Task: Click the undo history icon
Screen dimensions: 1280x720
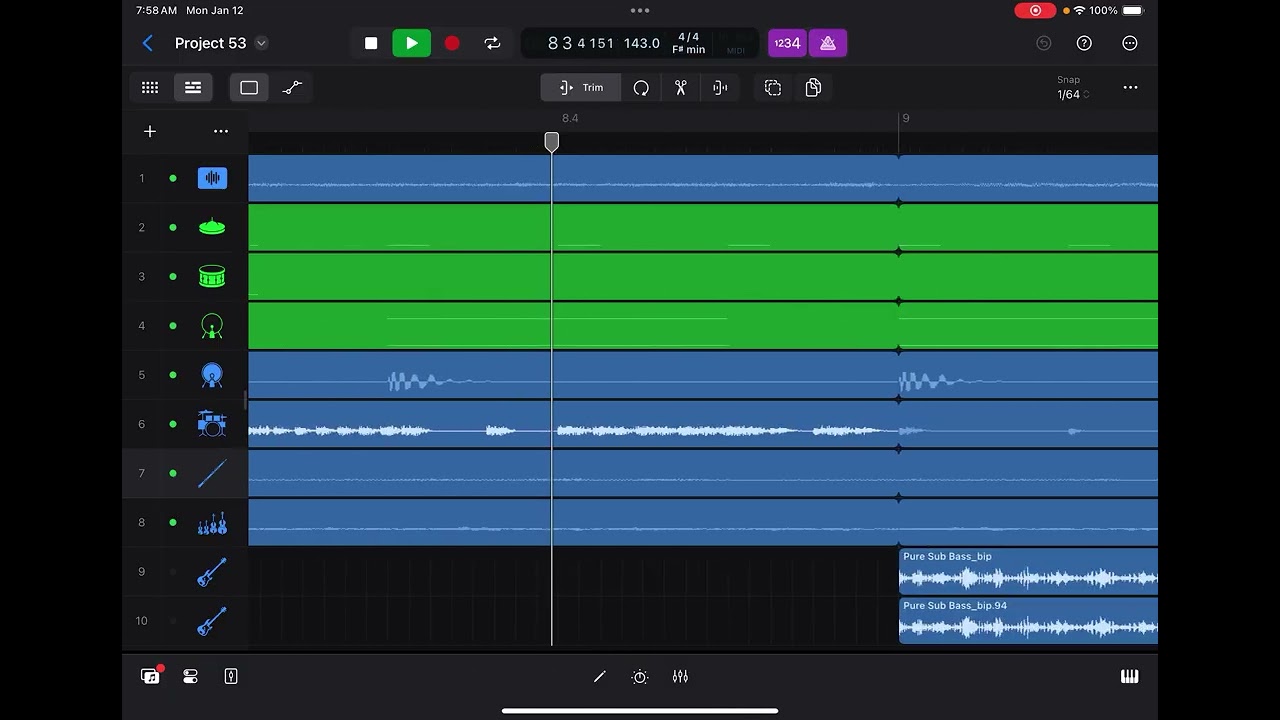Action: point(1043,43)
